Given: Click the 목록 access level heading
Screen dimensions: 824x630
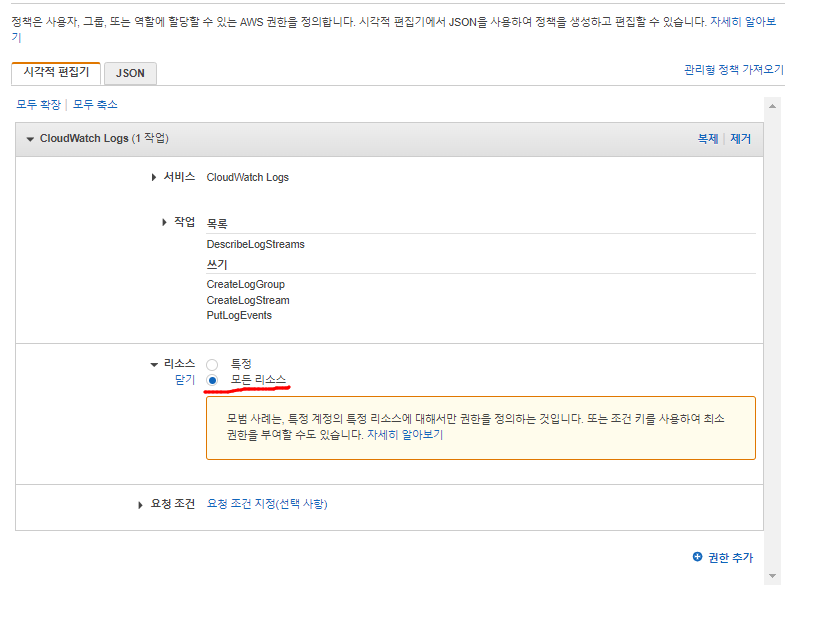Looking at the screenshot, I should click(x=217, y=224).
